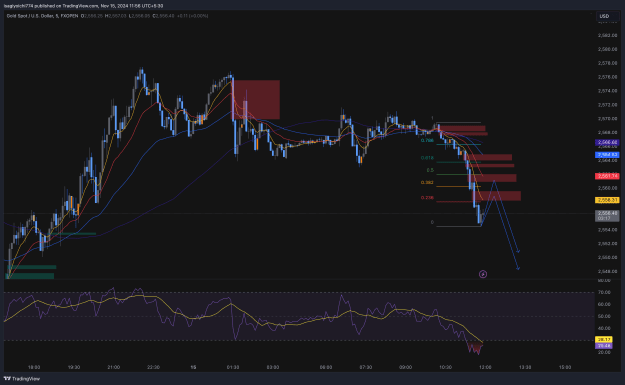625x385 pixels.
Task: Open the purple economic event marker icon
Action: (x=483, y=274)
